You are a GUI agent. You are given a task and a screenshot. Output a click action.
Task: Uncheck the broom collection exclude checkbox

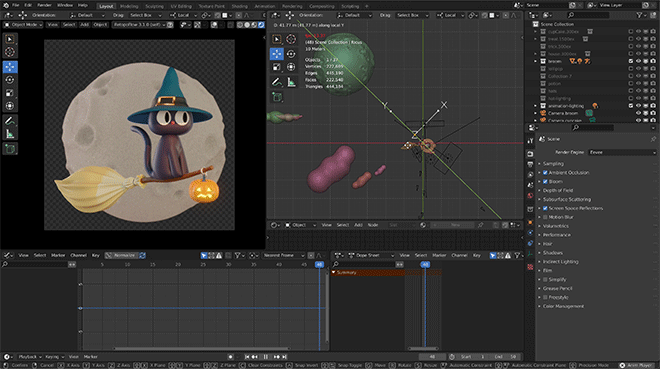tap(631, 61)
